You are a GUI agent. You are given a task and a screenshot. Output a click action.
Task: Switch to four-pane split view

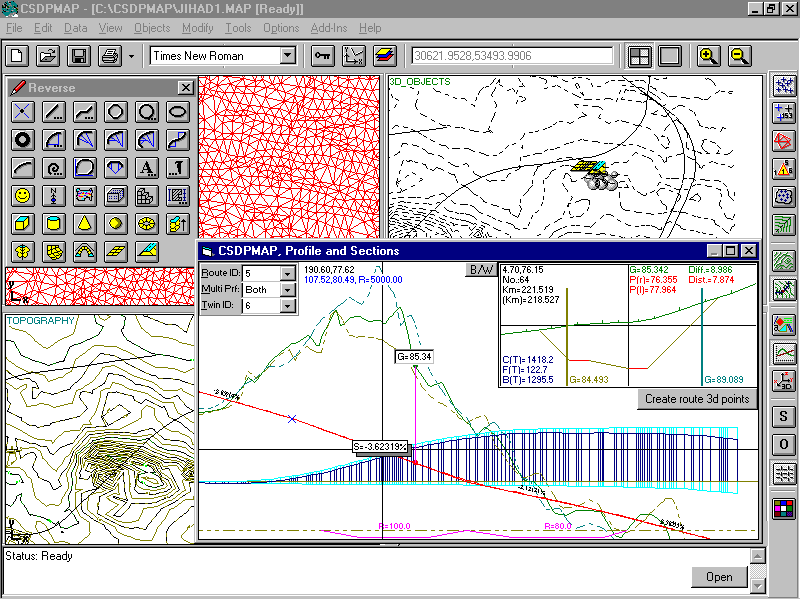639,56
